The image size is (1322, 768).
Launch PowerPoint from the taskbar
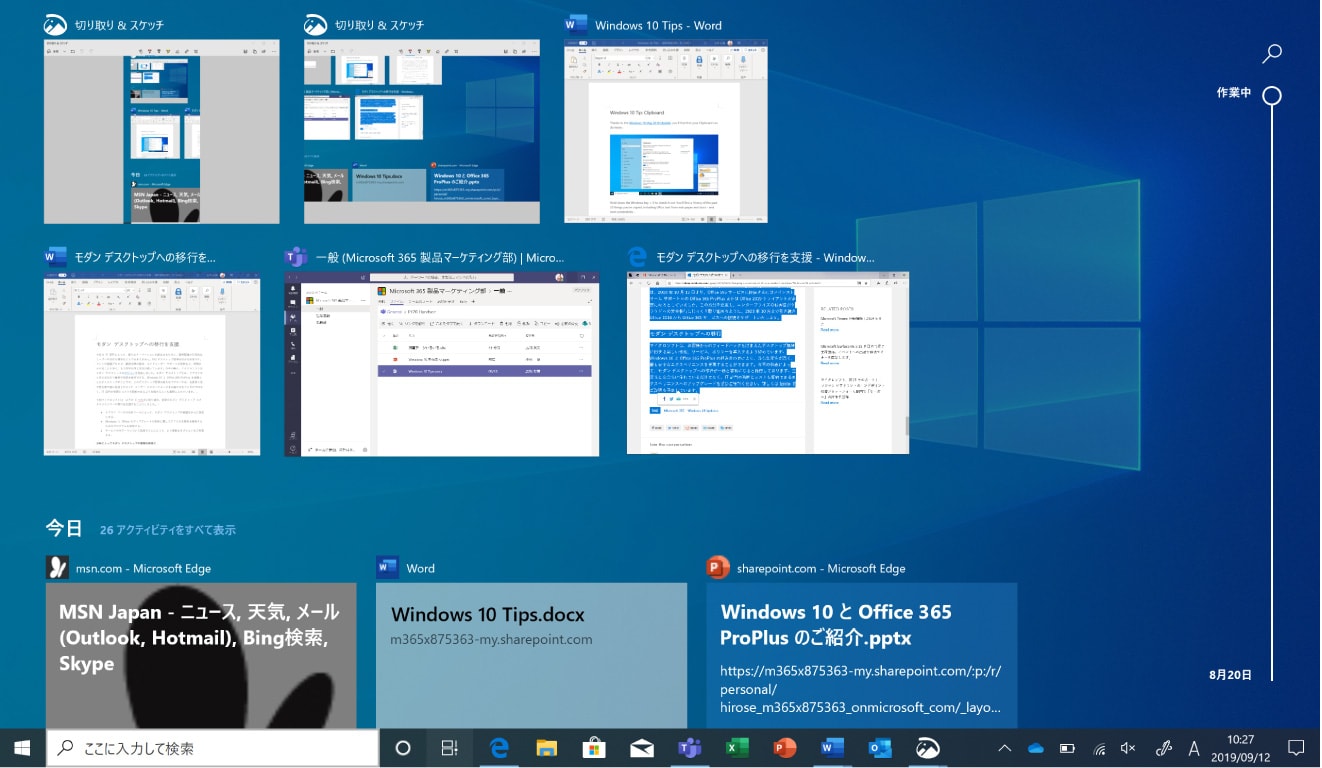tap(785, 748)
